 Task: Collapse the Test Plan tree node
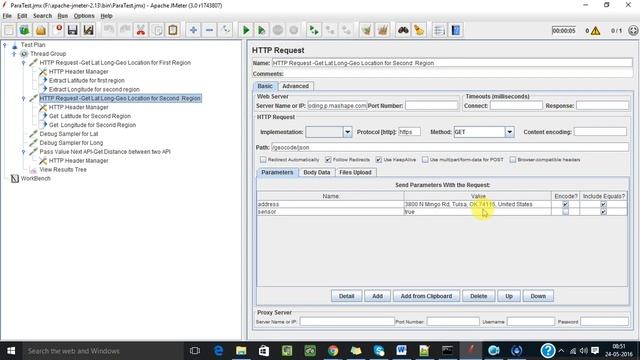coord(5,45)
